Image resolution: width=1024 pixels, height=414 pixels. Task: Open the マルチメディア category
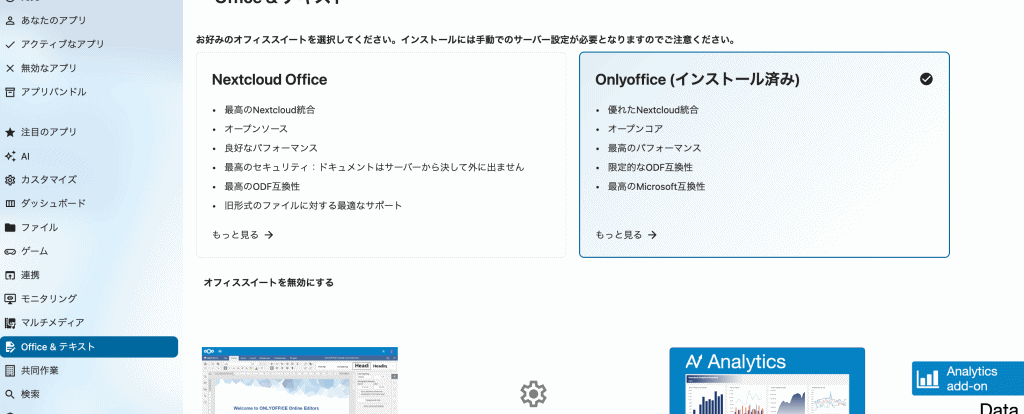tap(52, 323)
